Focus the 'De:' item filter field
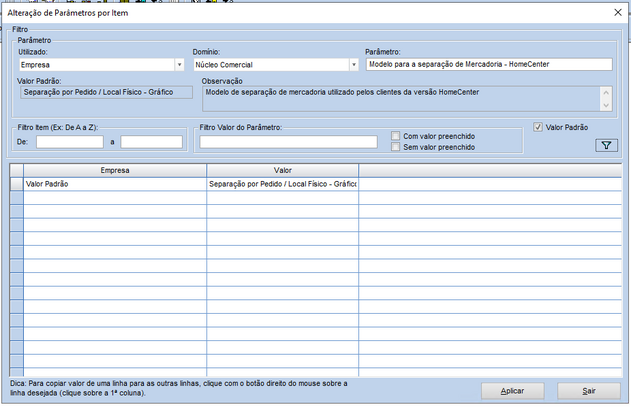Viewport: 631px width, 407px height. click(x=69, y=142)
